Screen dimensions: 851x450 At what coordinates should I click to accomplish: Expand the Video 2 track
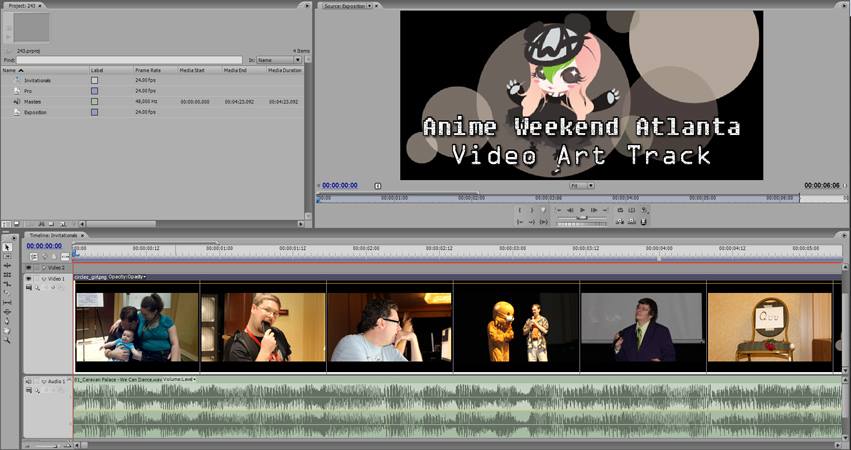(x=43, y=268)
